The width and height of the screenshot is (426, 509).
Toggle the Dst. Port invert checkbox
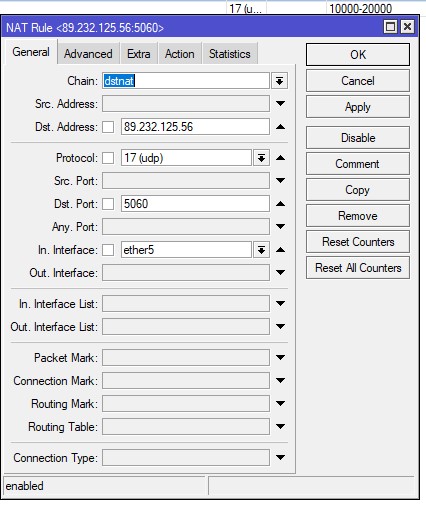pyautogui.click(x=108, y=204)
